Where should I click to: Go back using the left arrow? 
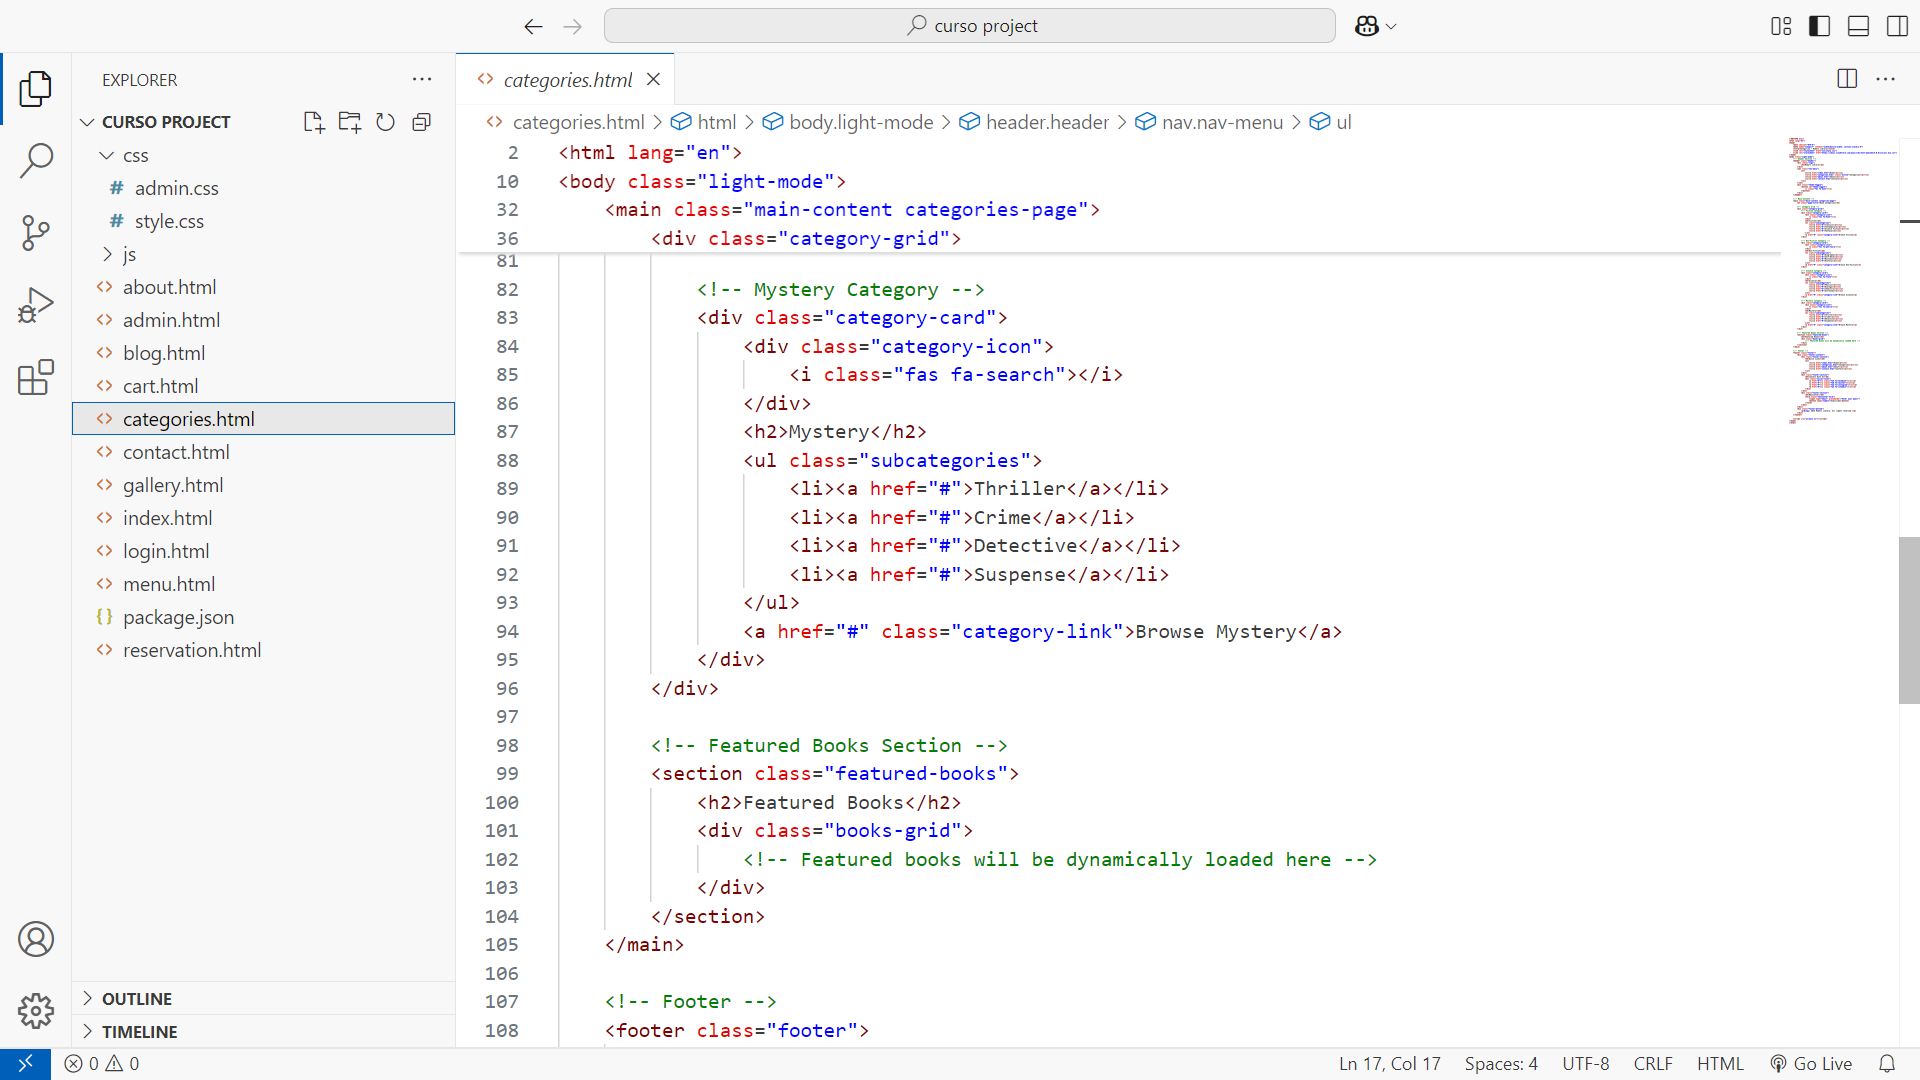(x=533, y=26)
